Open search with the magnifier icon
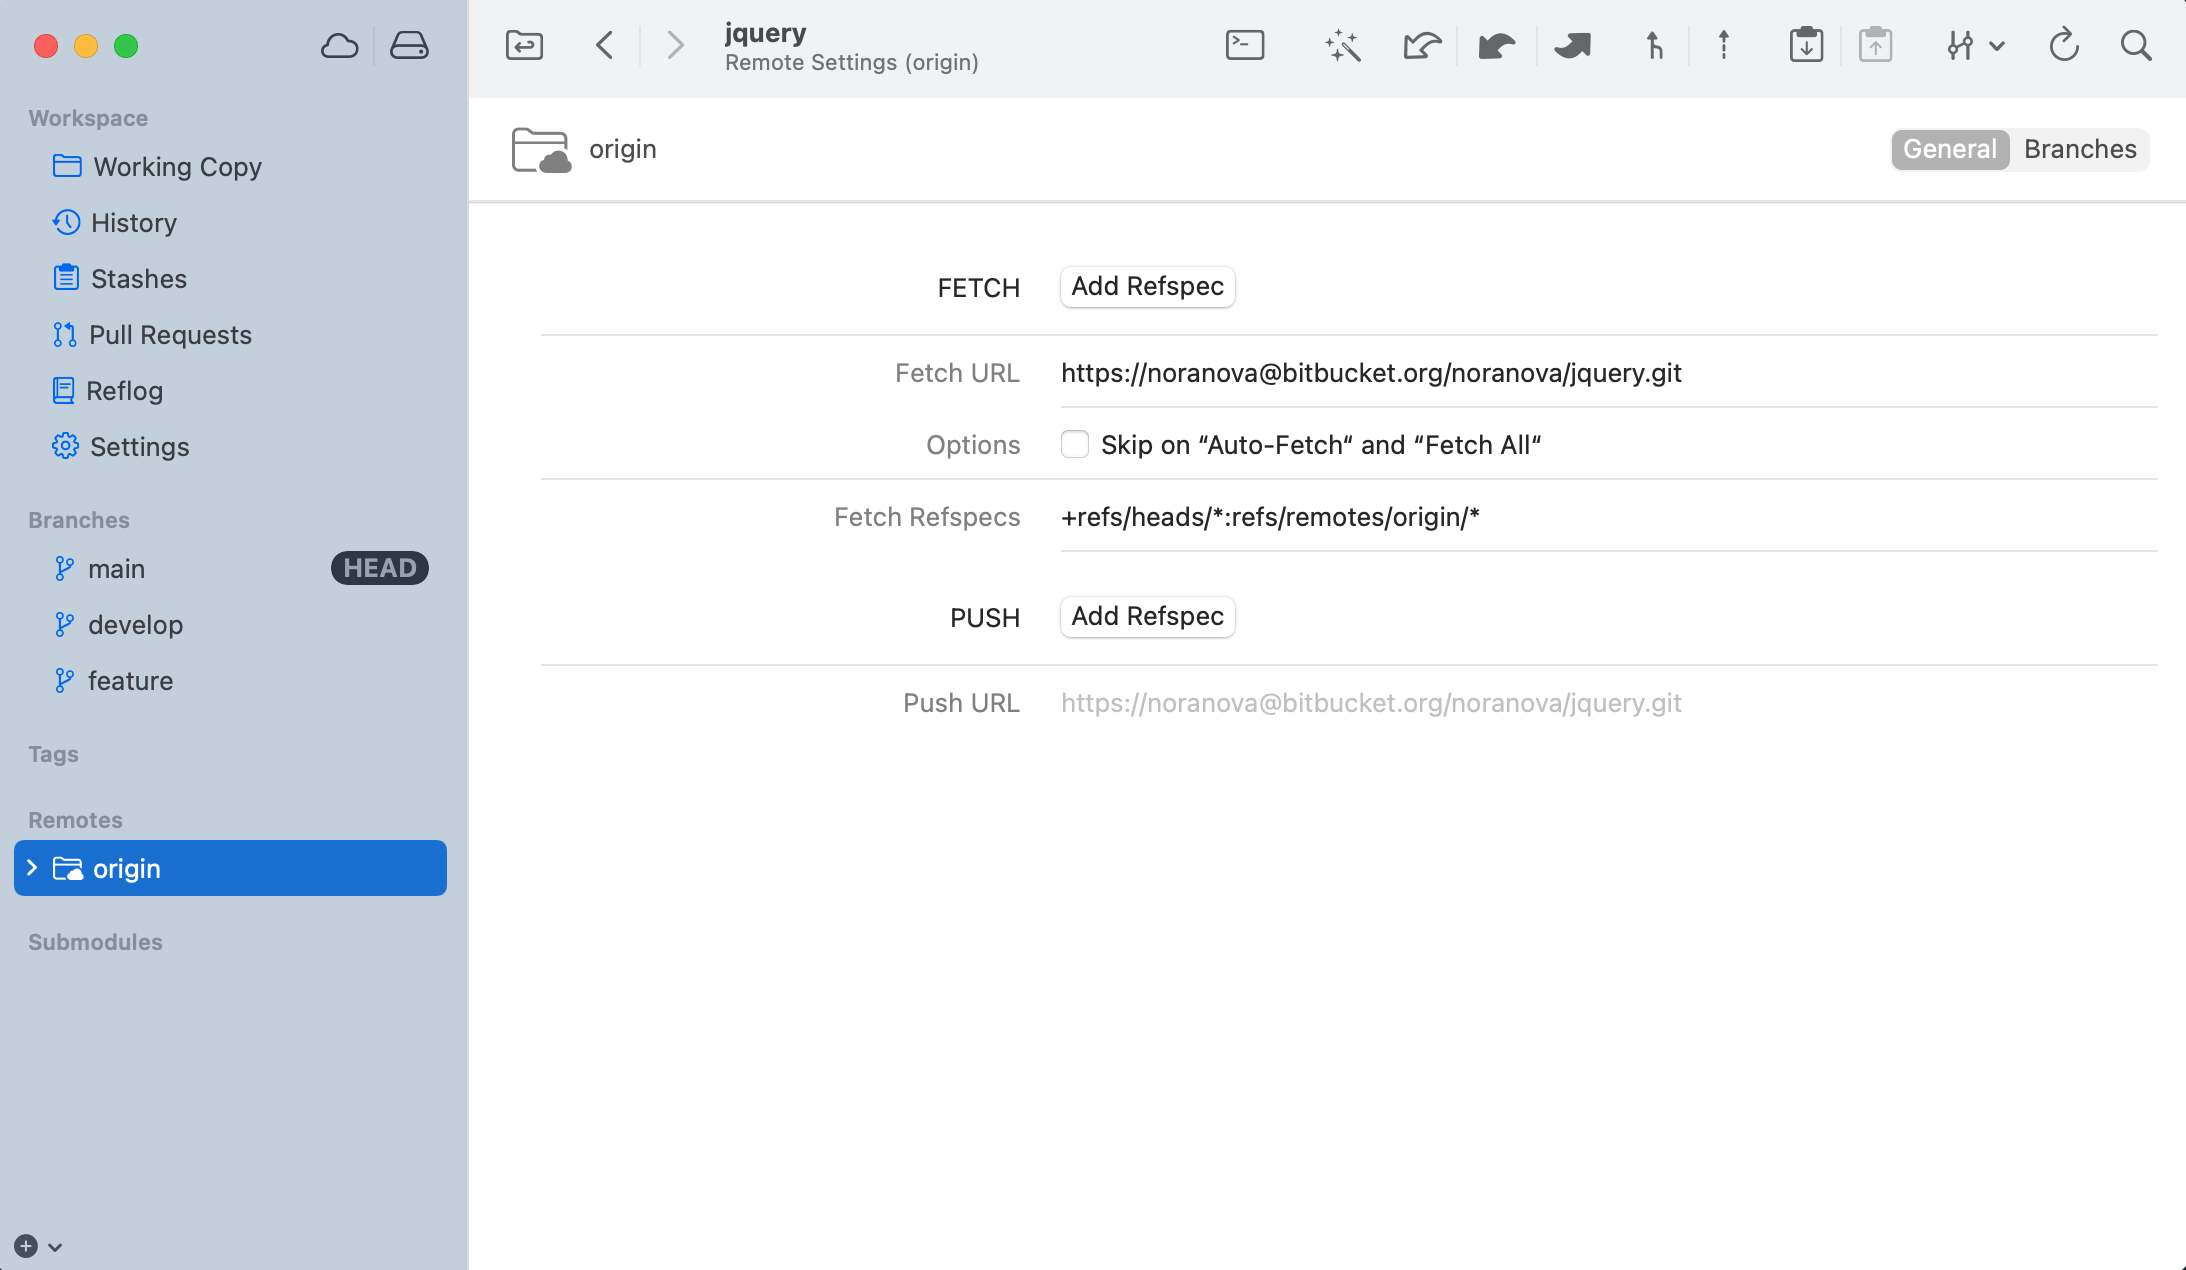 (2135, 45)
